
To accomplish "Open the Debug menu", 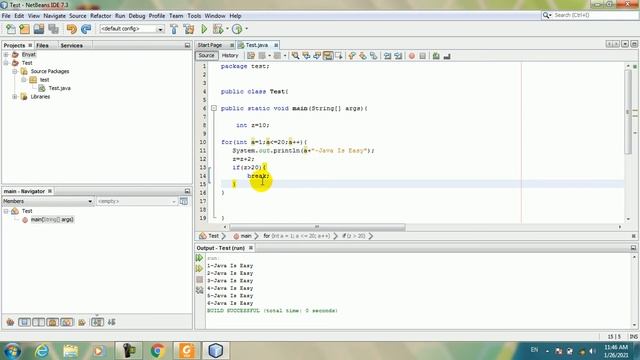I will point(137,16).
